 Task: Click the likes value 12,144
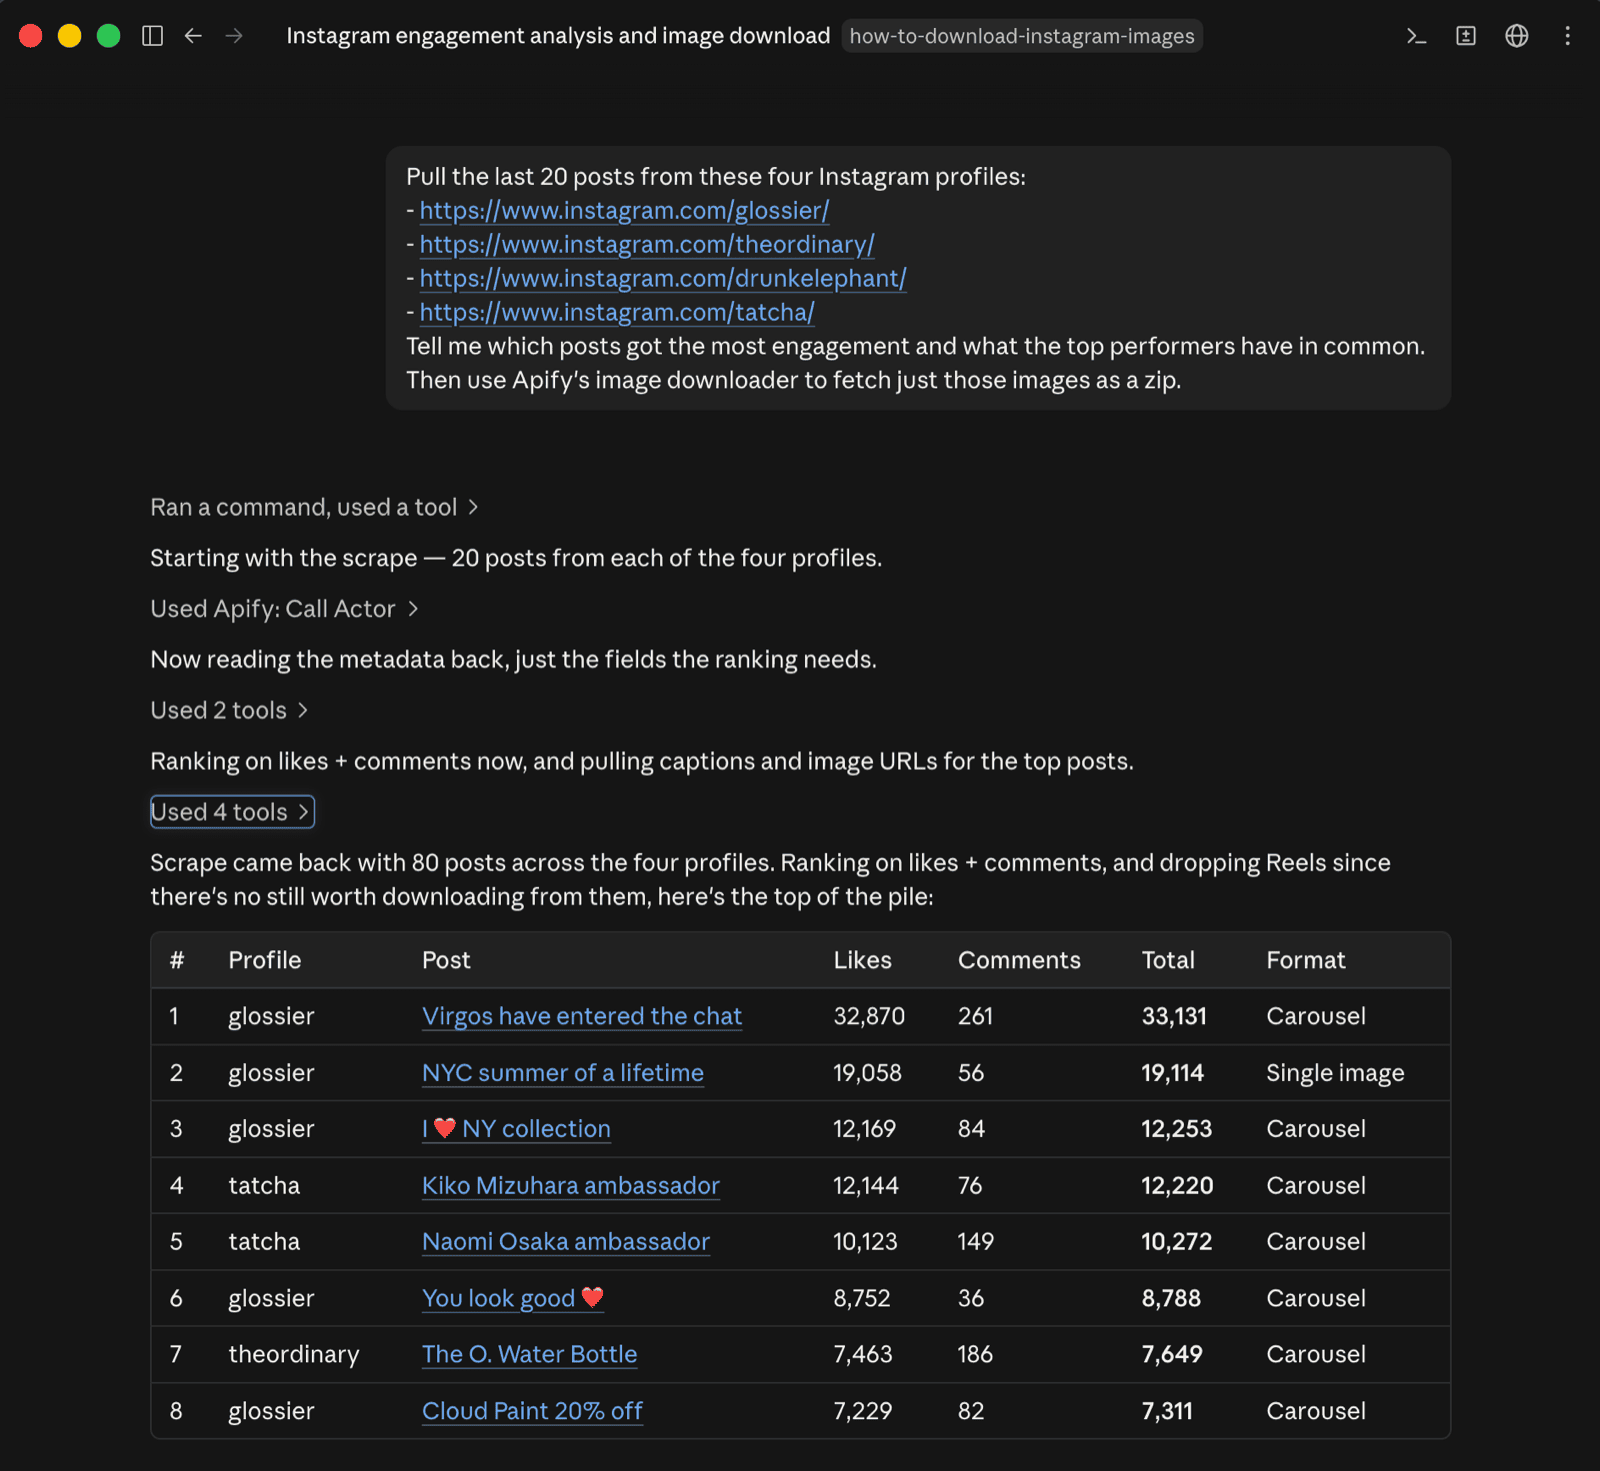[x=866, y=1186]
